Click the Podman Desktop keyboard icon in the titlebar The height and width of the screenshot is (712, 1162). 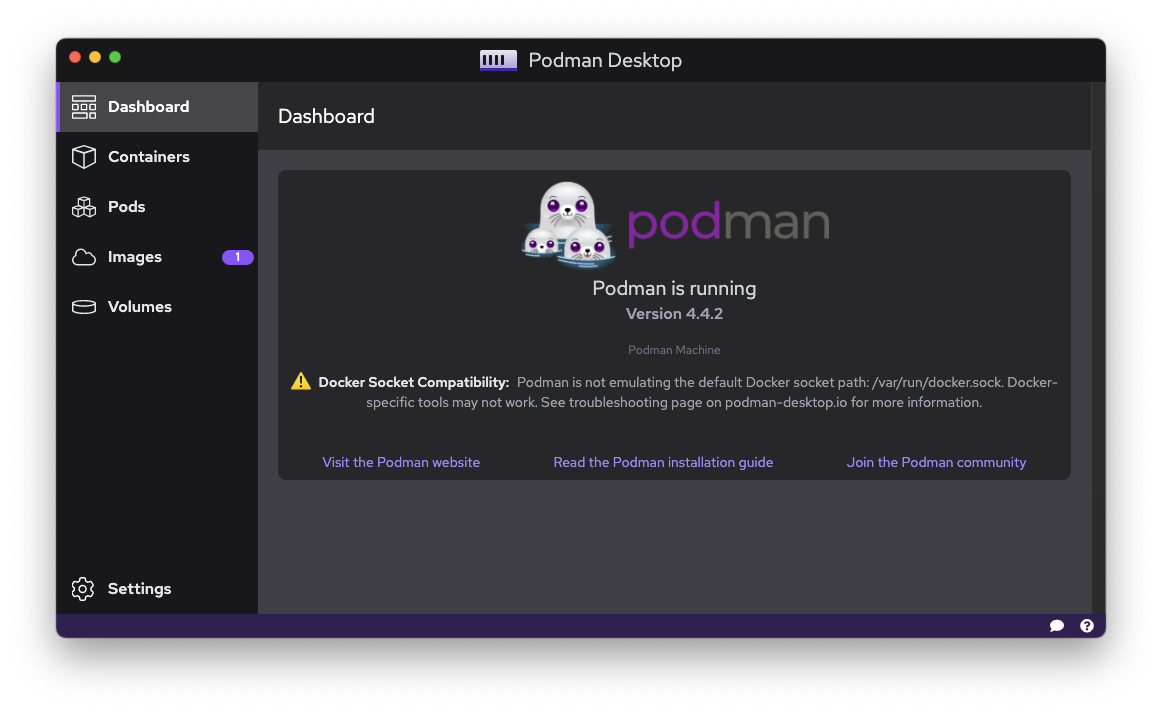point(497,60)
